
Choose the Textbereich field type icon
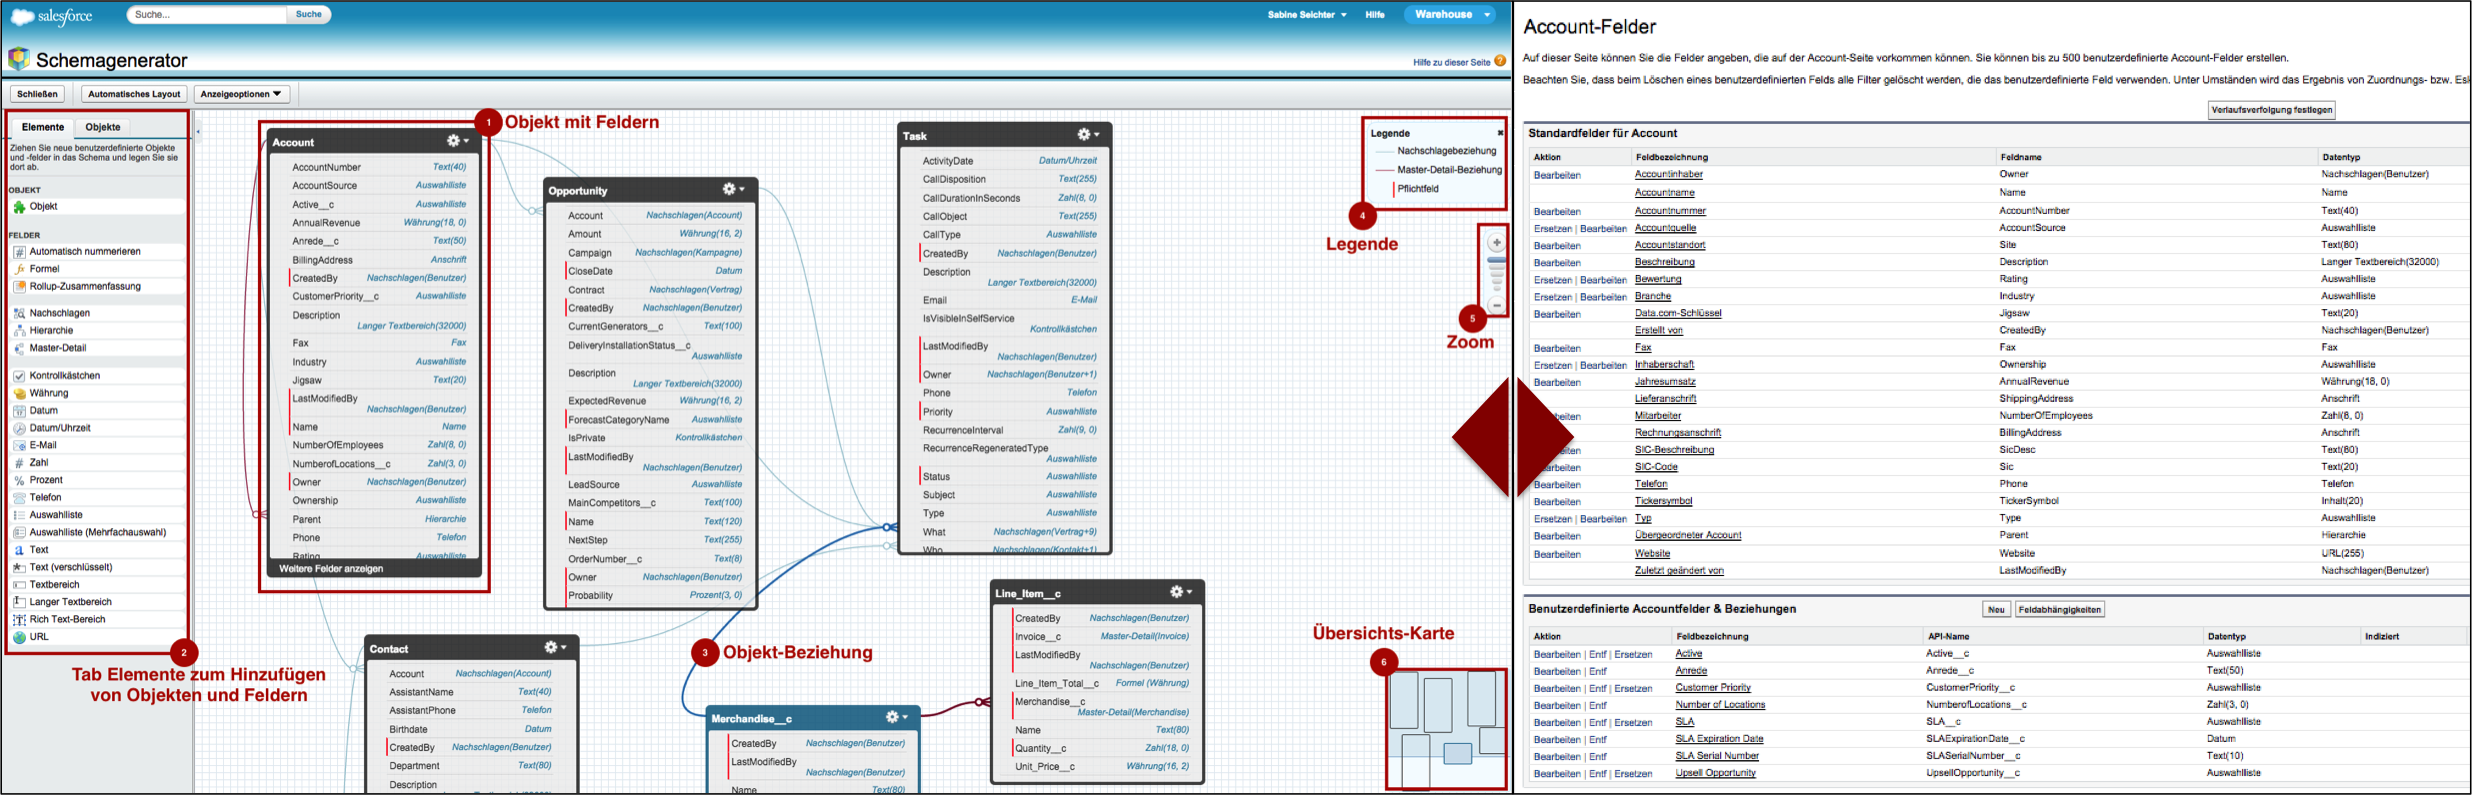tap(19, 585)
